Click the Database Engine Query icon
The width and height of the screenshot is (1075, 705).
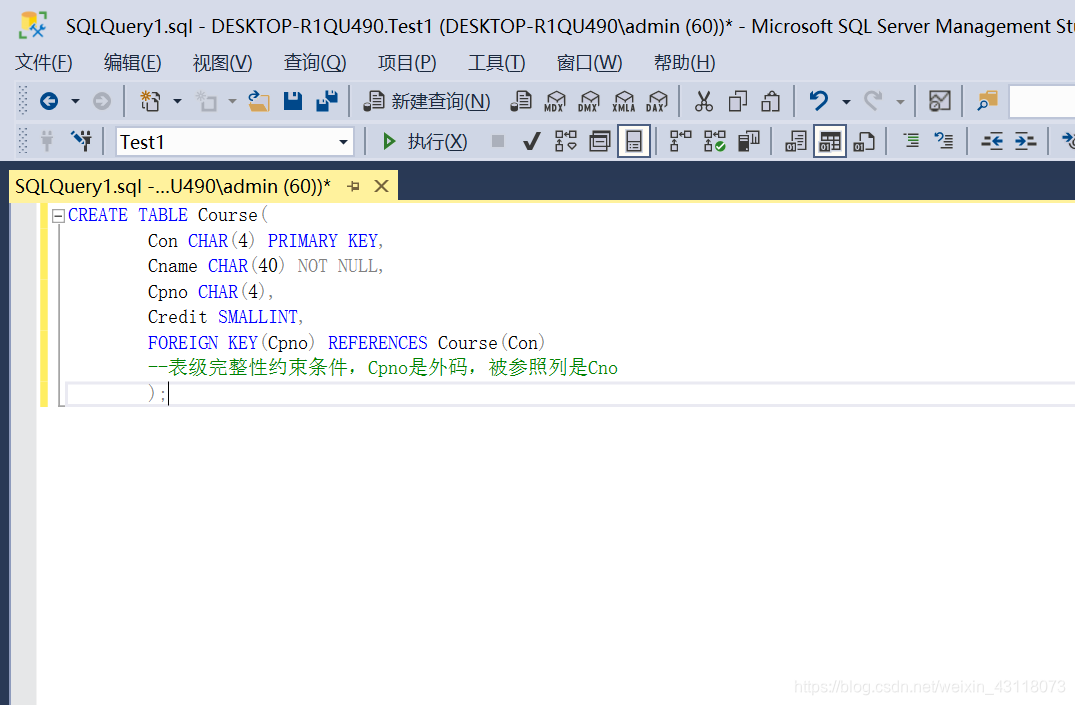(521, 101)
